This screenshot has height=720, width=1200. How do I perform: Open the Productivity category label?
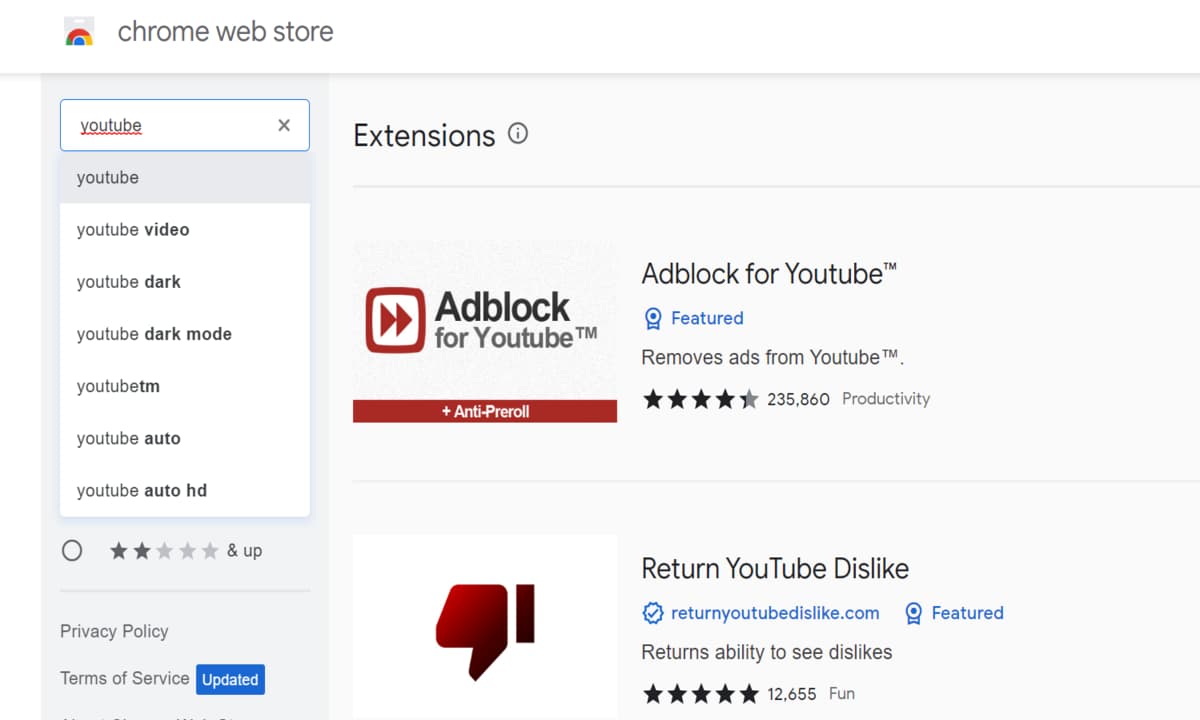pos(886,398)
